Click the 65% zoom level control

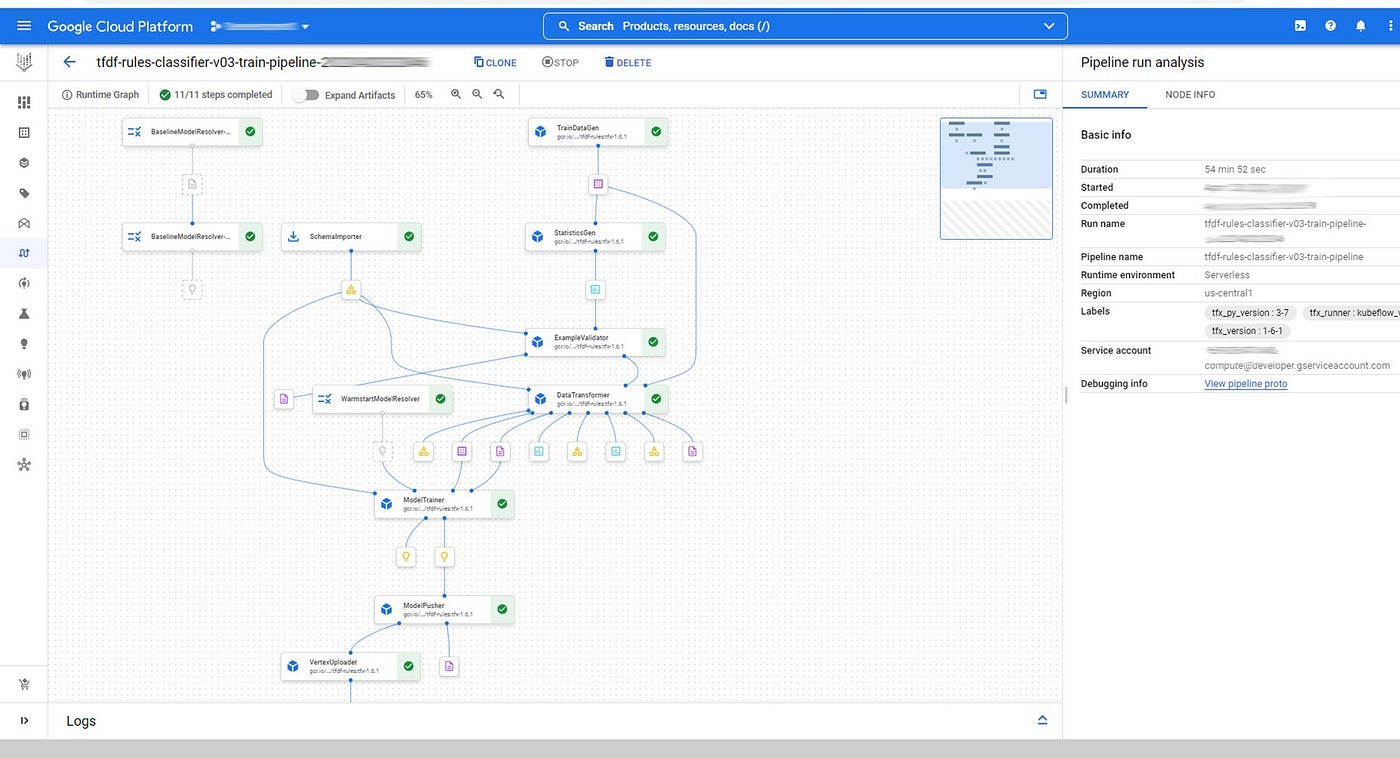[x=423, y=94]
